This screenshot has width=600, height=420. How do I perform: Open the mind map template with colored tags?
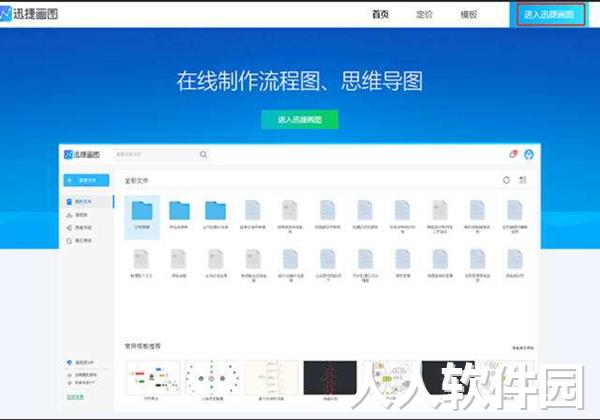[153, 377]
